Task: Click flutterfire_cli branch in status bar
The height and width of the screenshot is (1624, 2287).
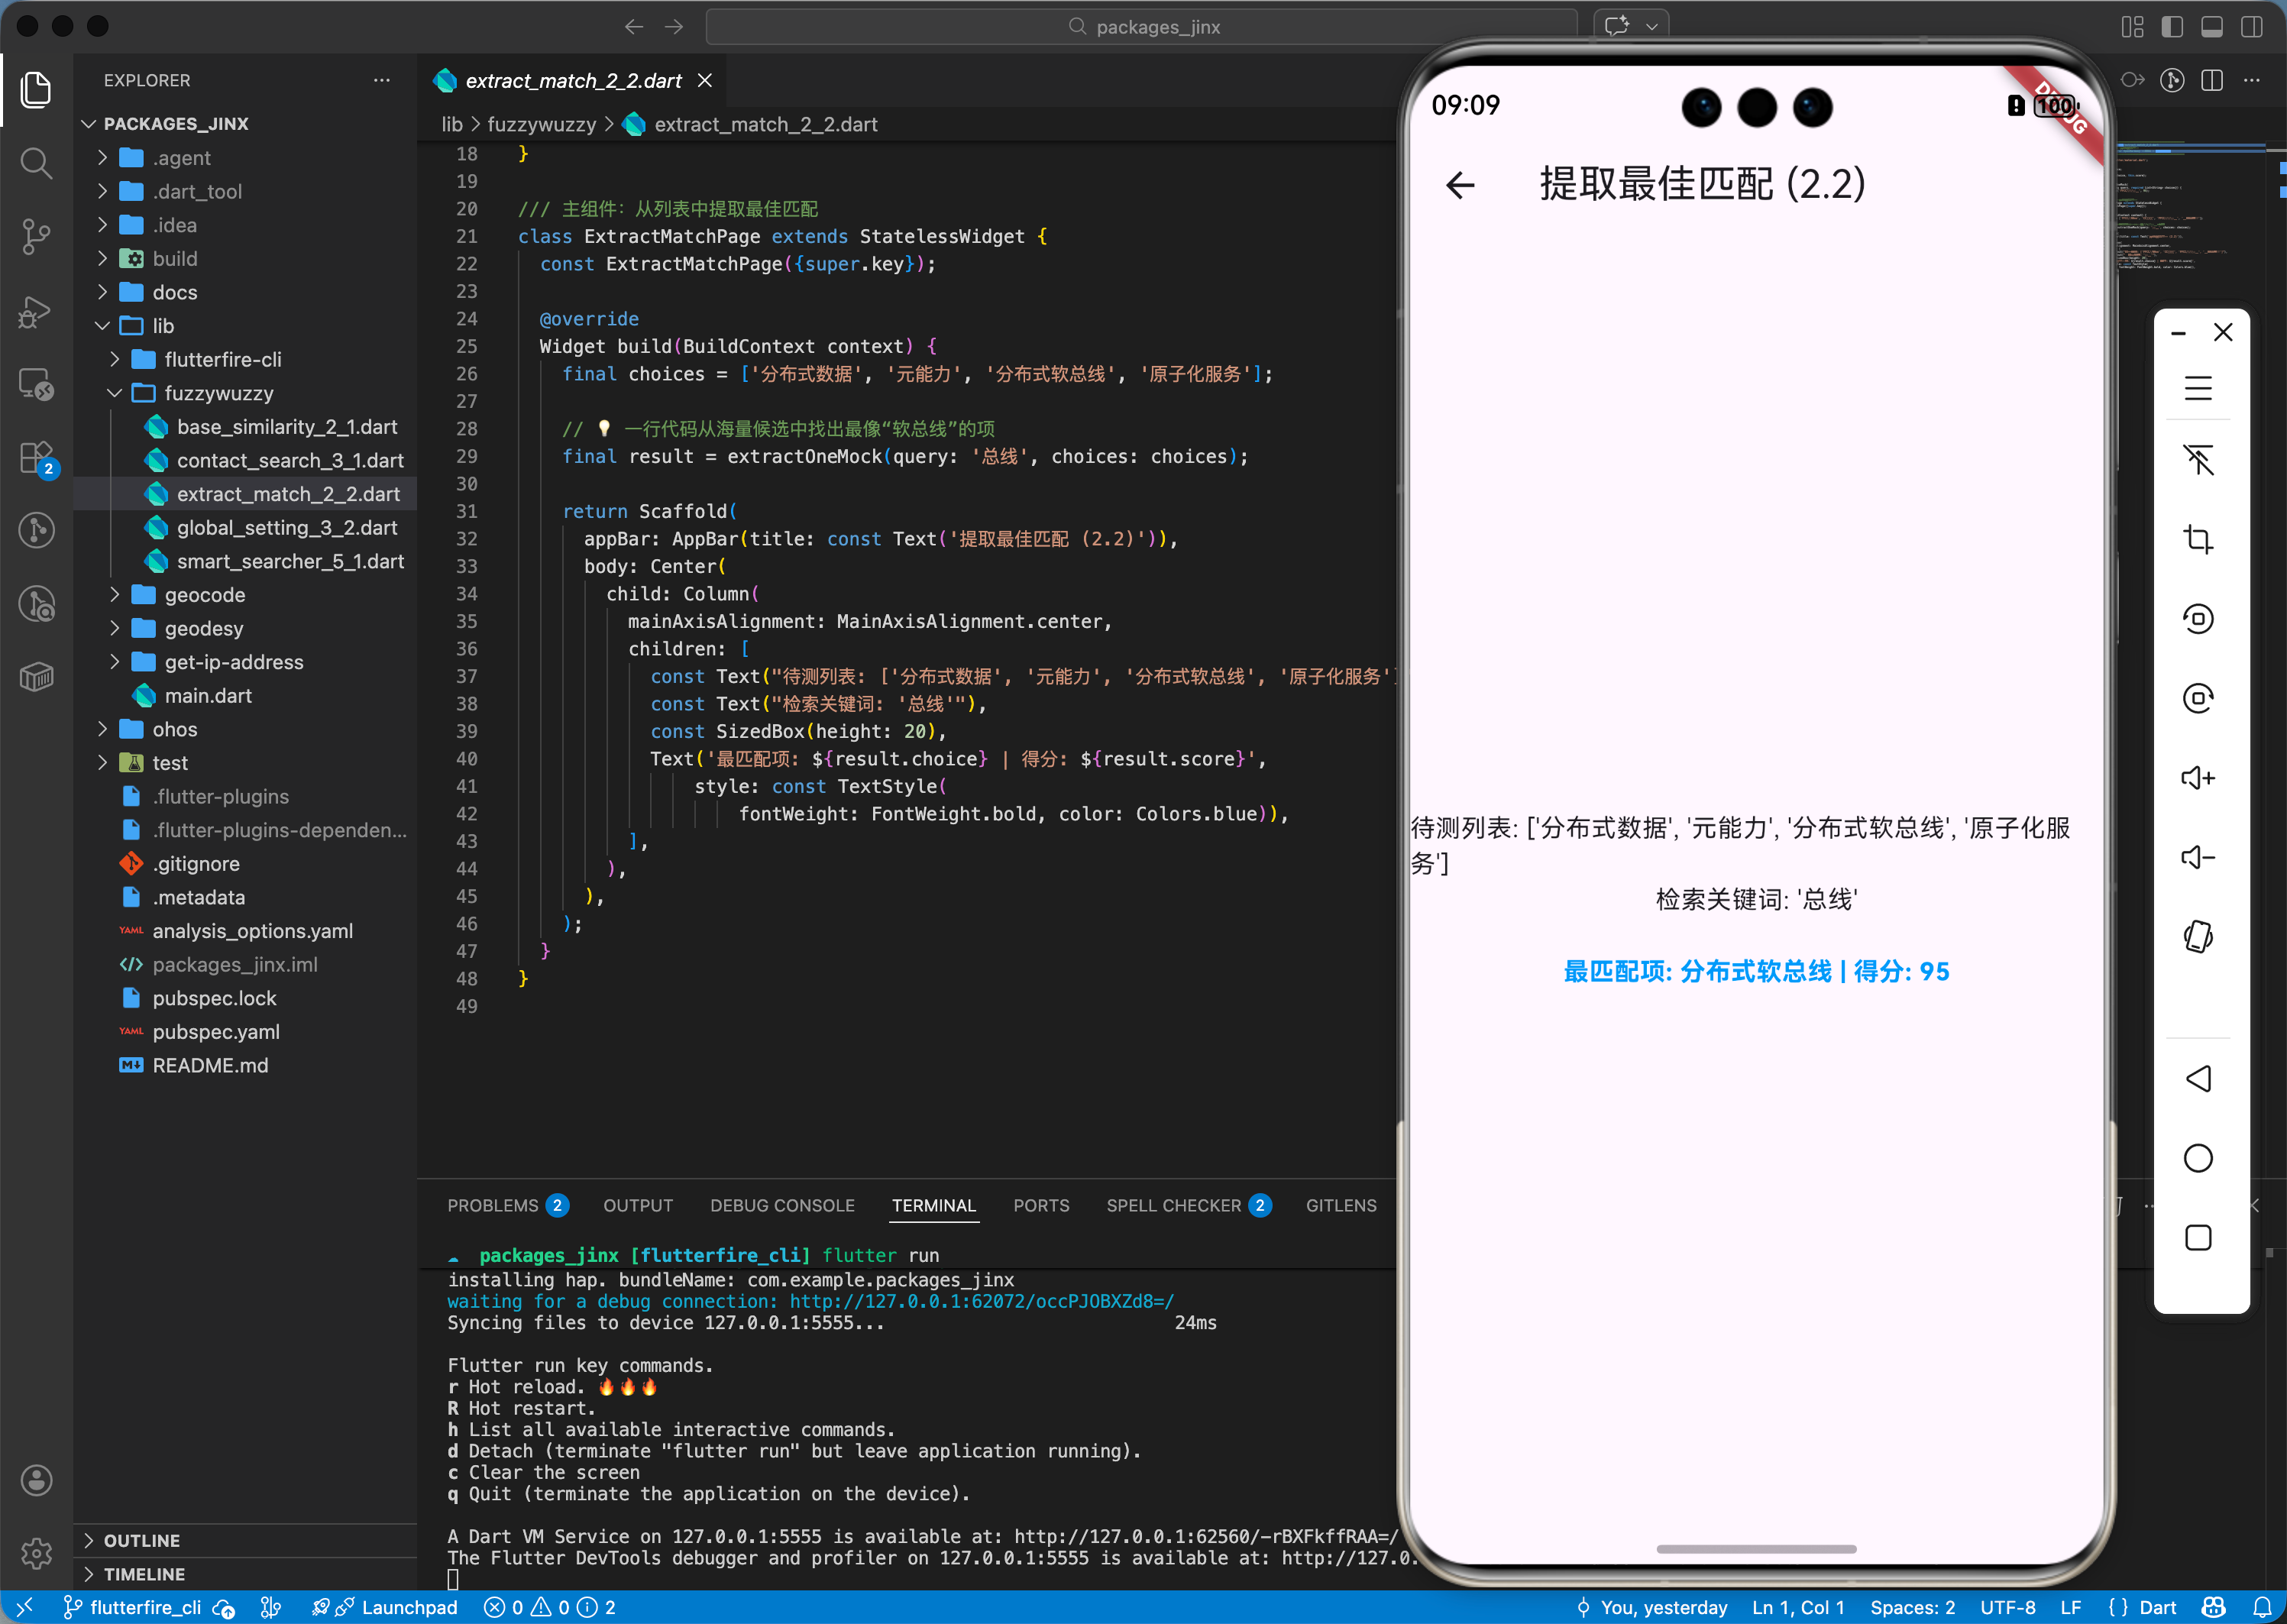Action: point(133,1607)
